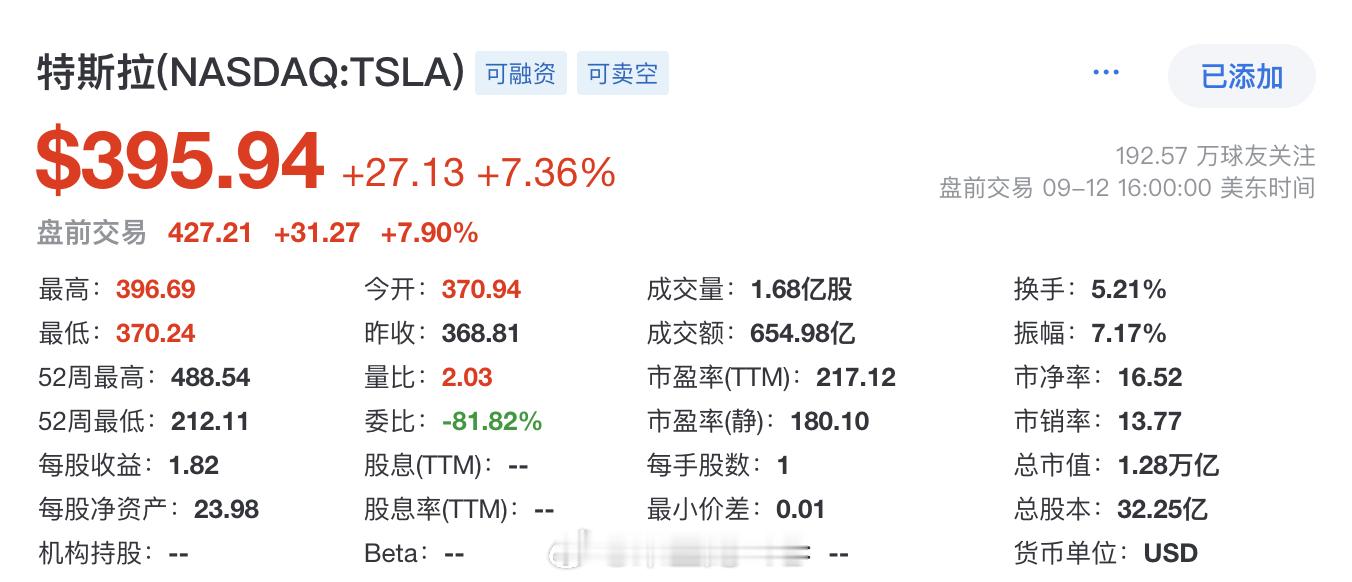
Task: Click the 盘前交易 09-12 timestamp text
Action: (1127, 188)
